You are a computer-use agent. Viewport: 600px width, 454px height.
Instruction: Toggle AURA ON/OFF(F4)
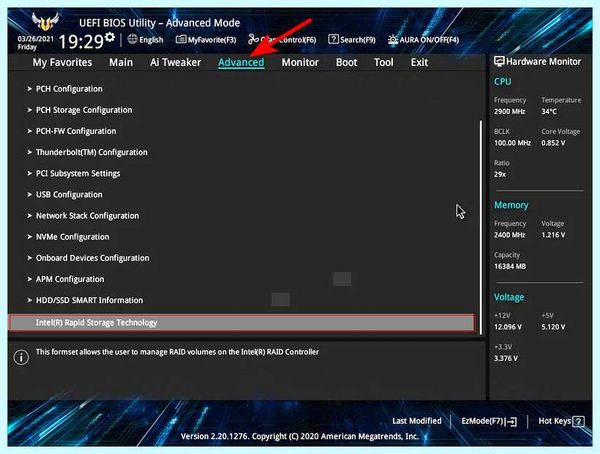click(423, 39)
